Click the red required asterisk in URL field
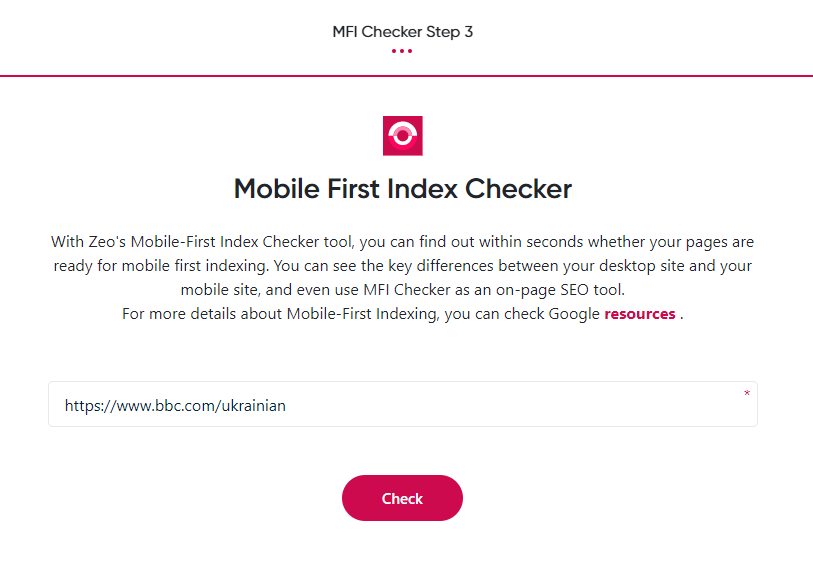 click(x=746, y=394)
